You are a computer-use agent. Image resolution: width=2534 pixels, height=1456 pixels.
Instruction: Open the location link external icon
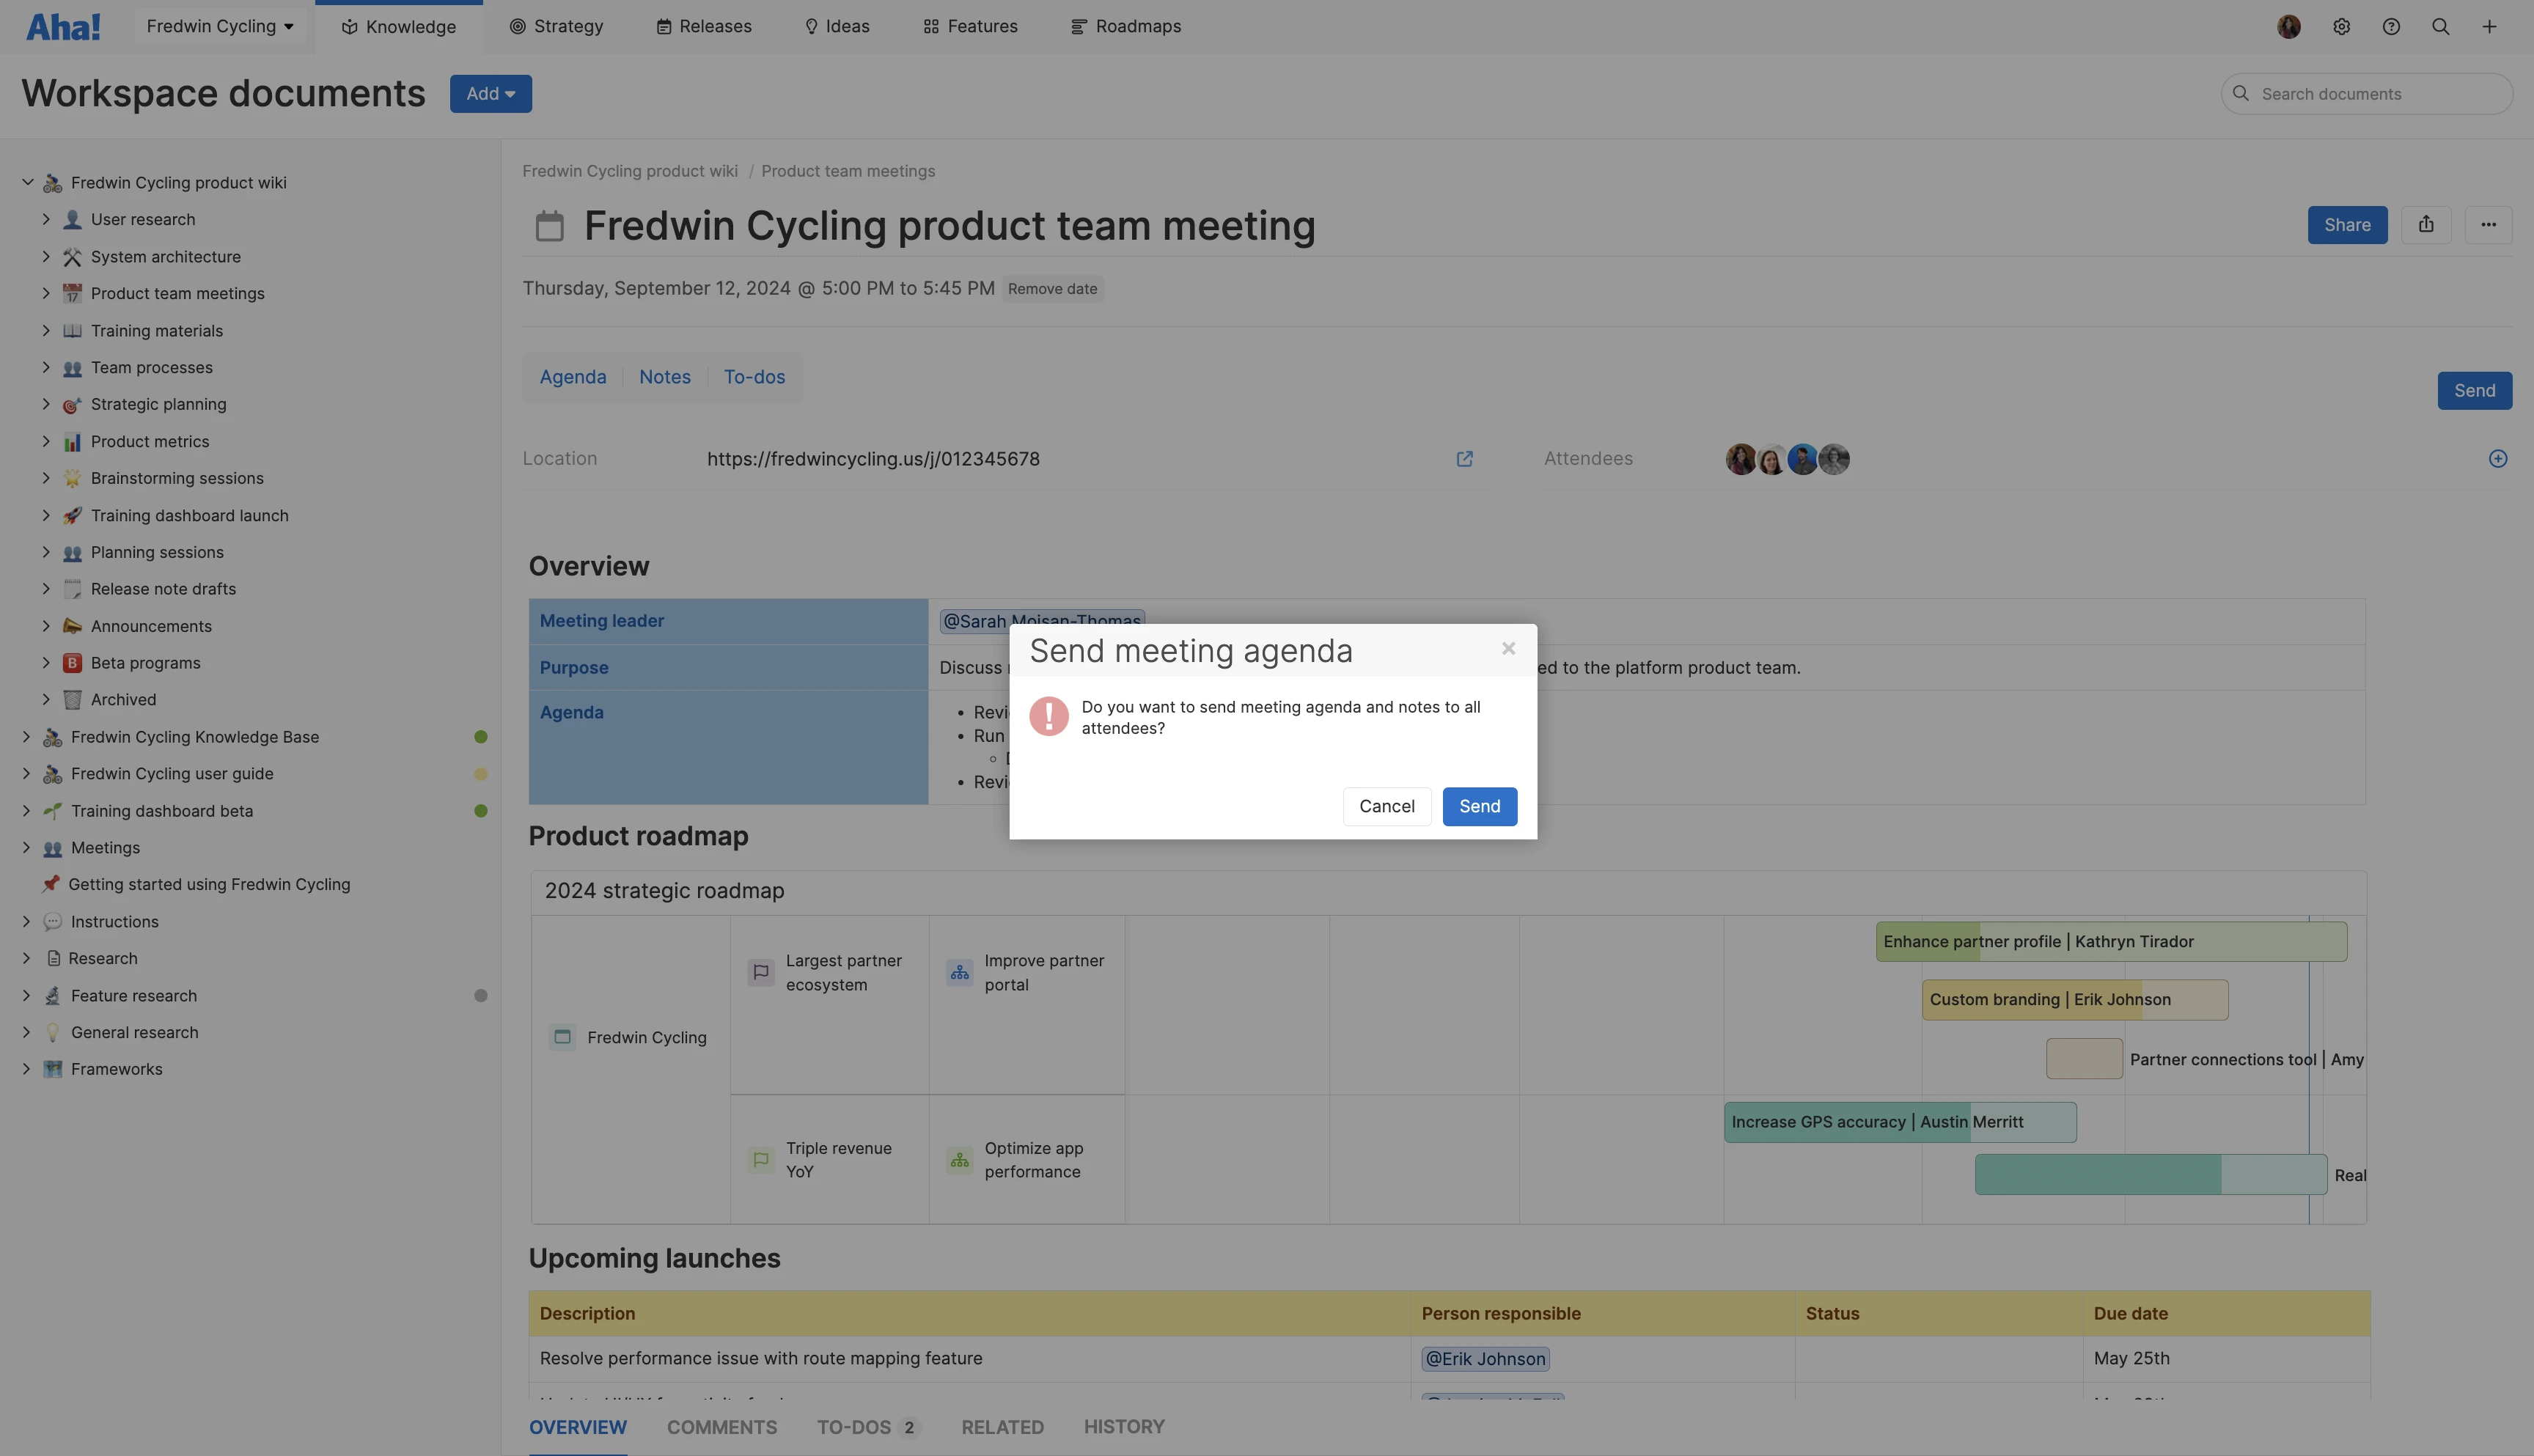point(1464,459)
